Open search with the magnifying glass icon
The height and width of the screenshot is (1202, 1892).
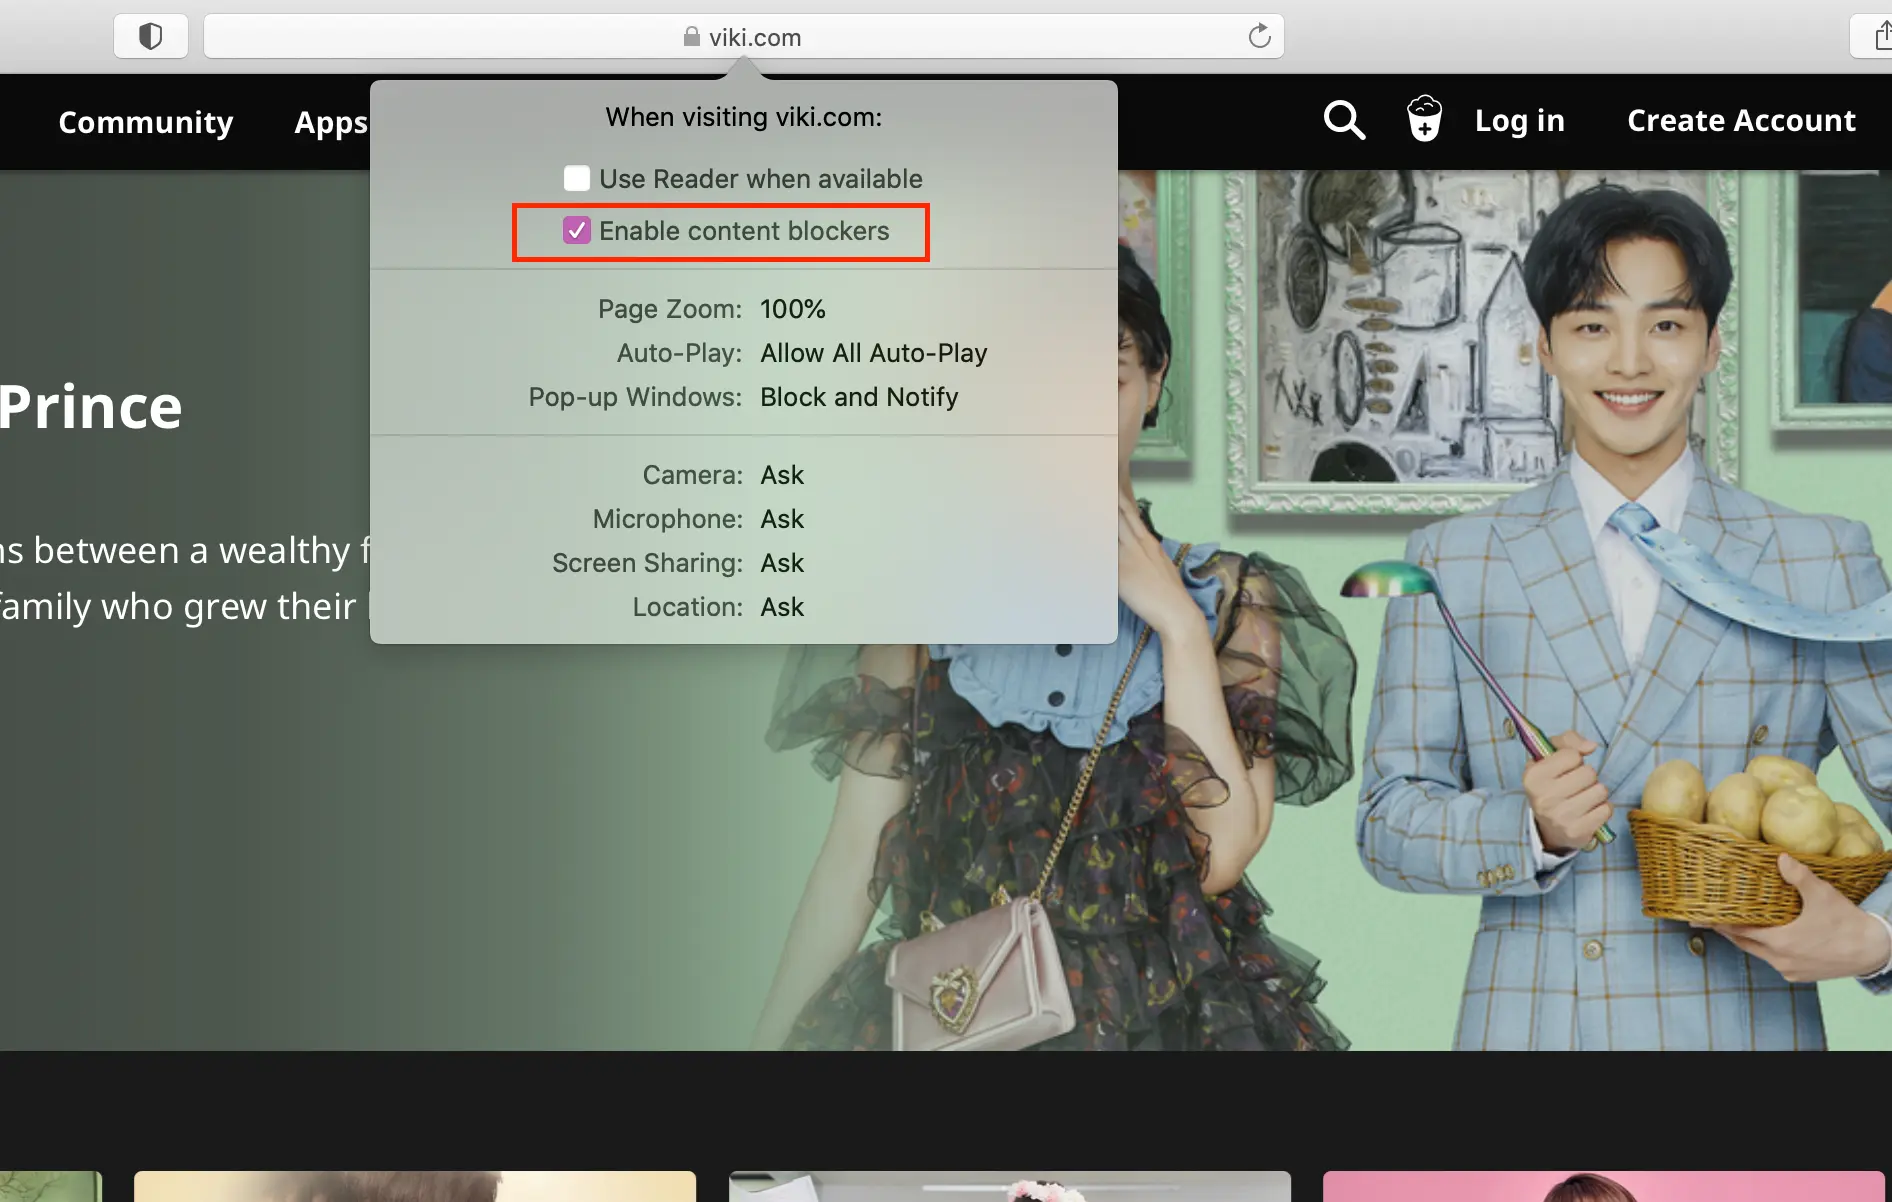1344,120
